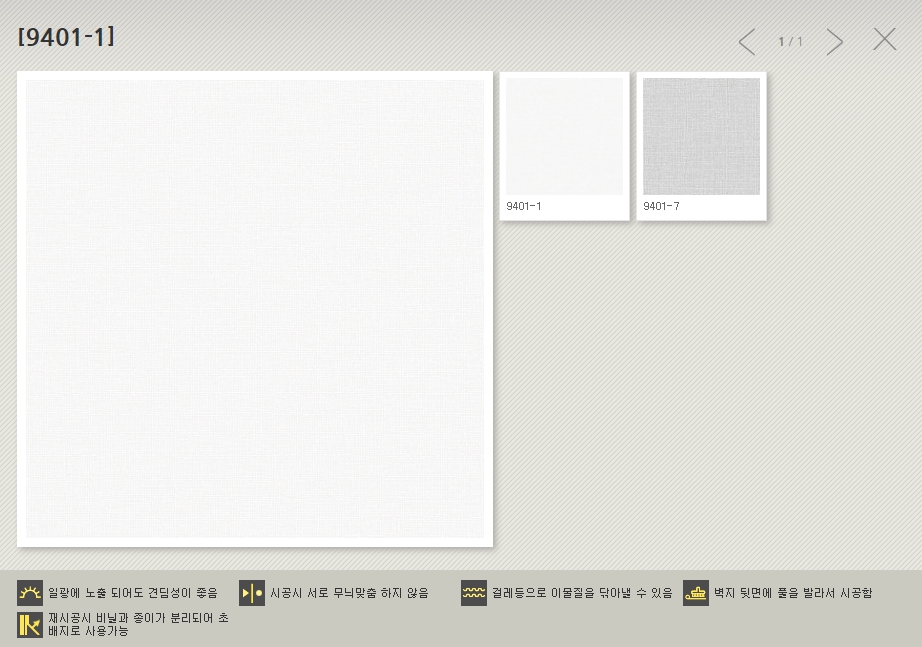922x647 pixels.
Task: Click the '벽지 뒷면에 풀을 발라서 시공함' text
Action: click(x=792, y=593)
